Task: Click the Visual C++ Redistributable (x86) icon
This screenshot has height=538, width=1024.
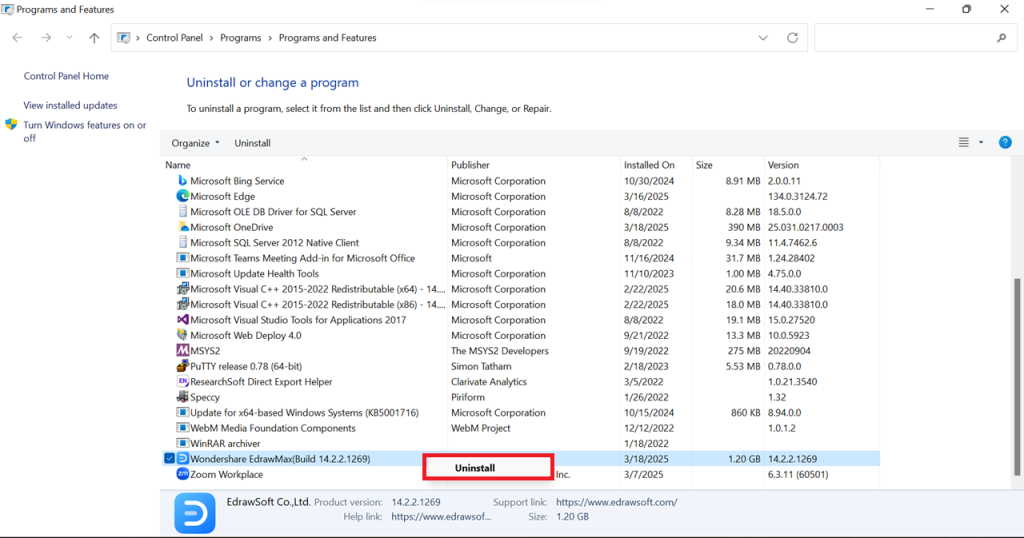Action: point(183,304)
